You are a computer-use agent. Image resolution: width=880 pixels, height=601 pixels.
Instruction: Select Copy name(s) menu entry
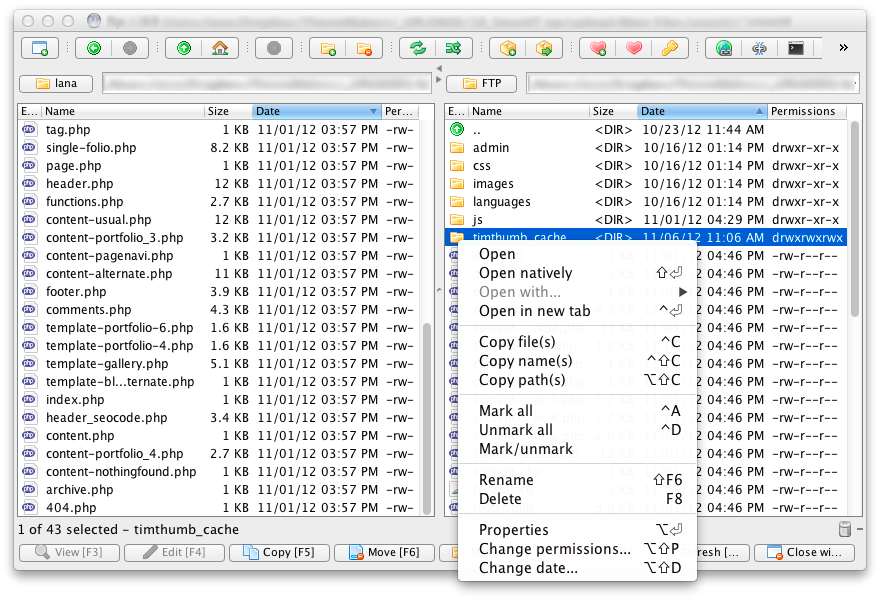[x=578, y=361]
